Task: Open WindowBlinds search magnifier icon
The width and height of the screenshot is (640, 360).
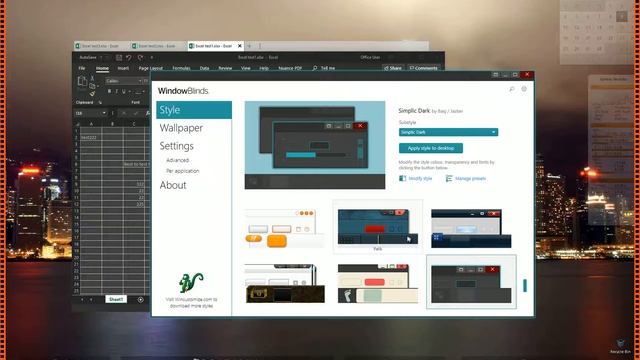Action: pos(511,89)
